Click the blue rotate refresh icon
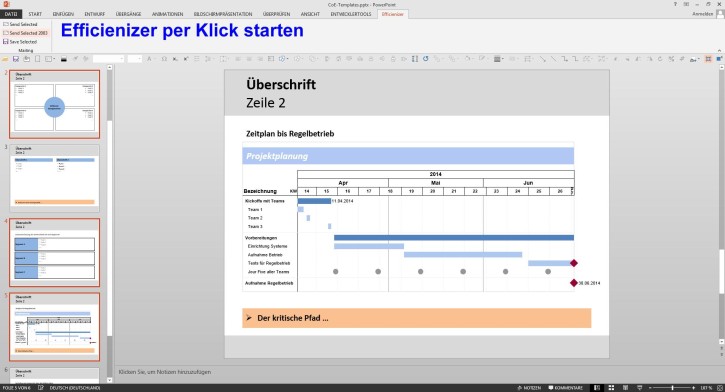The width and height of the screenshot is (725, 392). [x=426, y=59]
